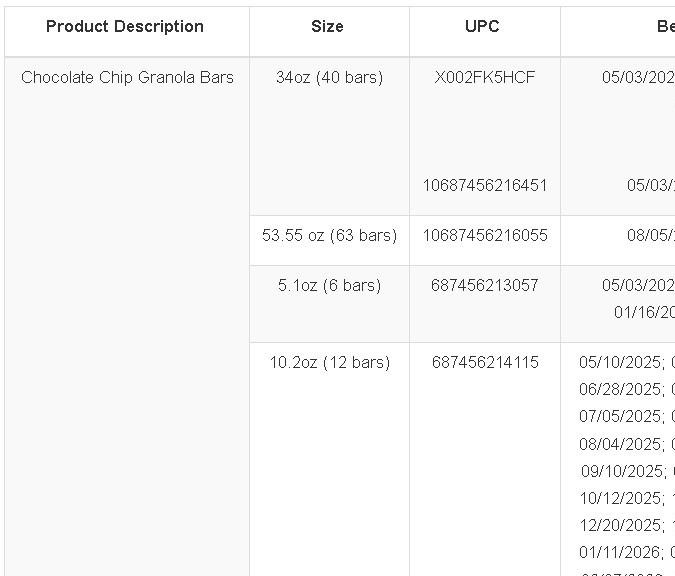Click UPC 10687456216451

[x=485, y=186]
